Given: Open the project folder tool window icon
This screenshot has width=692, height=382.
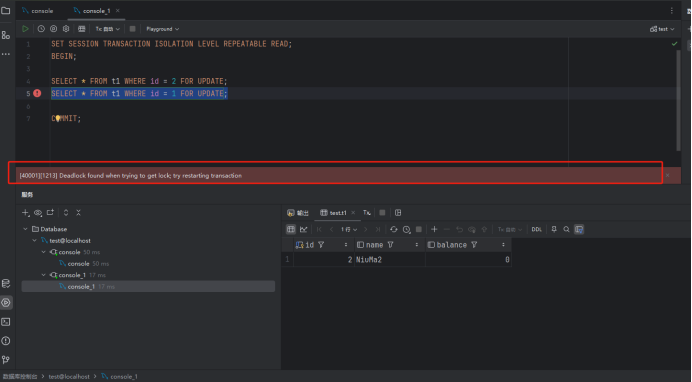Looking at the screenshot, I should click(x=6, y=11).
